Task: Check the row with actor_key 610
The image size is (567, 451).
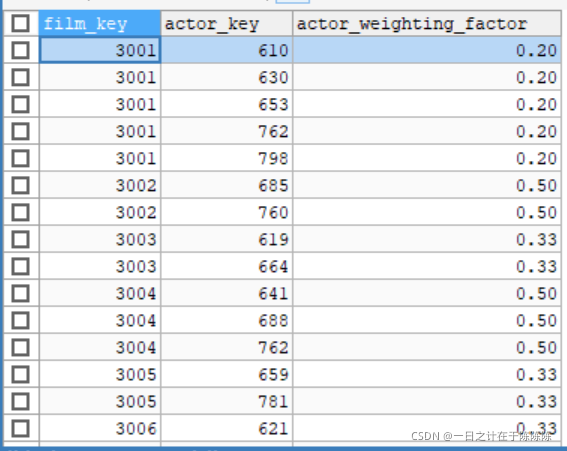Action: pos(20,50)
